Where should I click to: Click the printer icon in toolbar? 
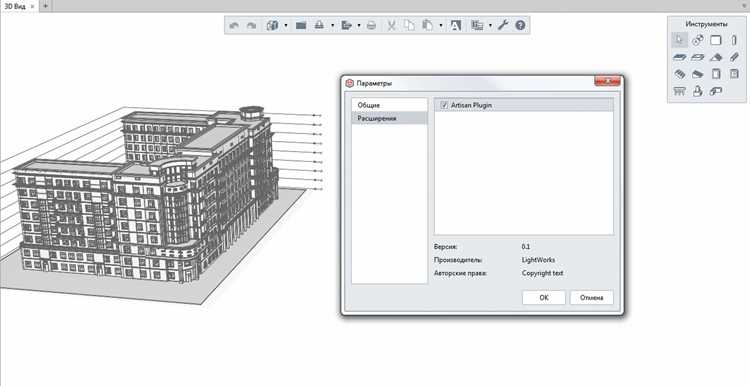(371, 25)
